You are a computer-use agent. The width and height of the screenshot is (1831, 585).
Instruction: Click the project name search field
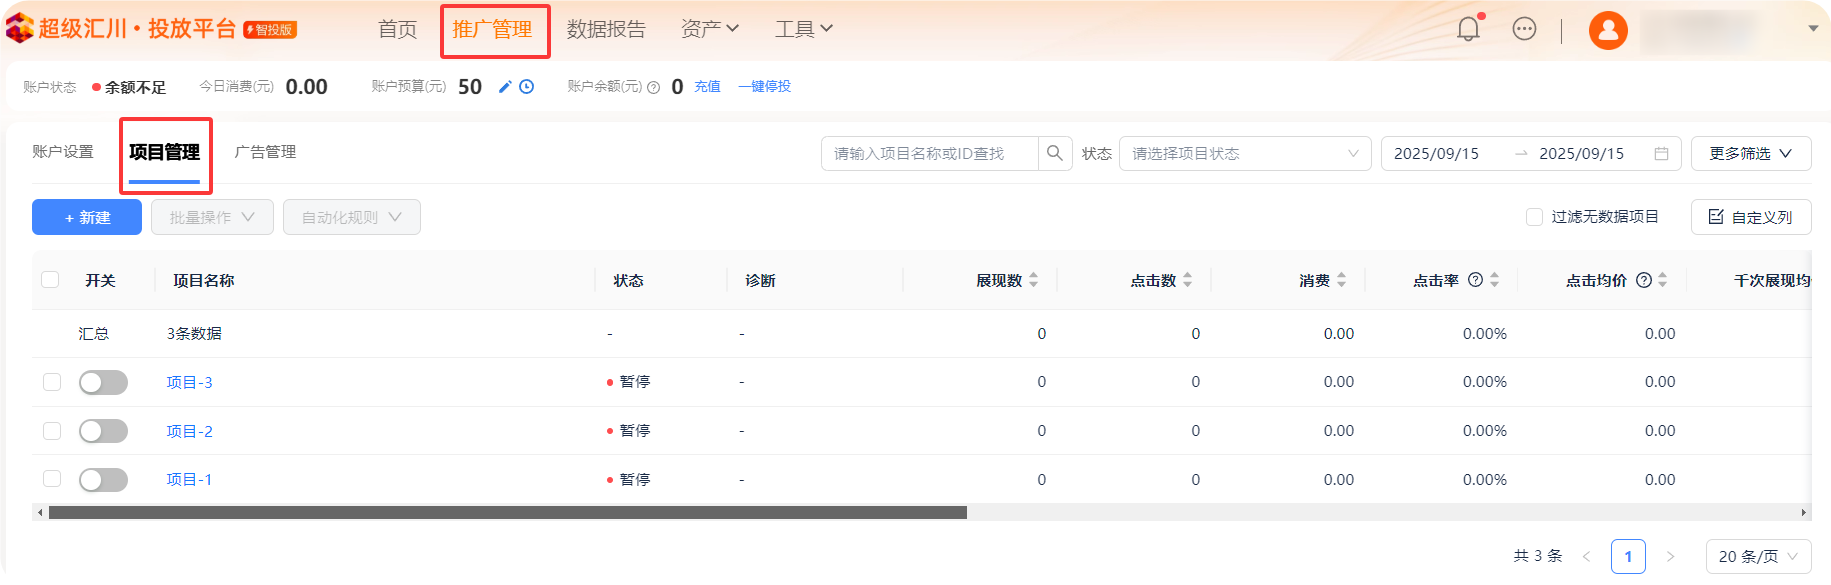tap(929, 153)
